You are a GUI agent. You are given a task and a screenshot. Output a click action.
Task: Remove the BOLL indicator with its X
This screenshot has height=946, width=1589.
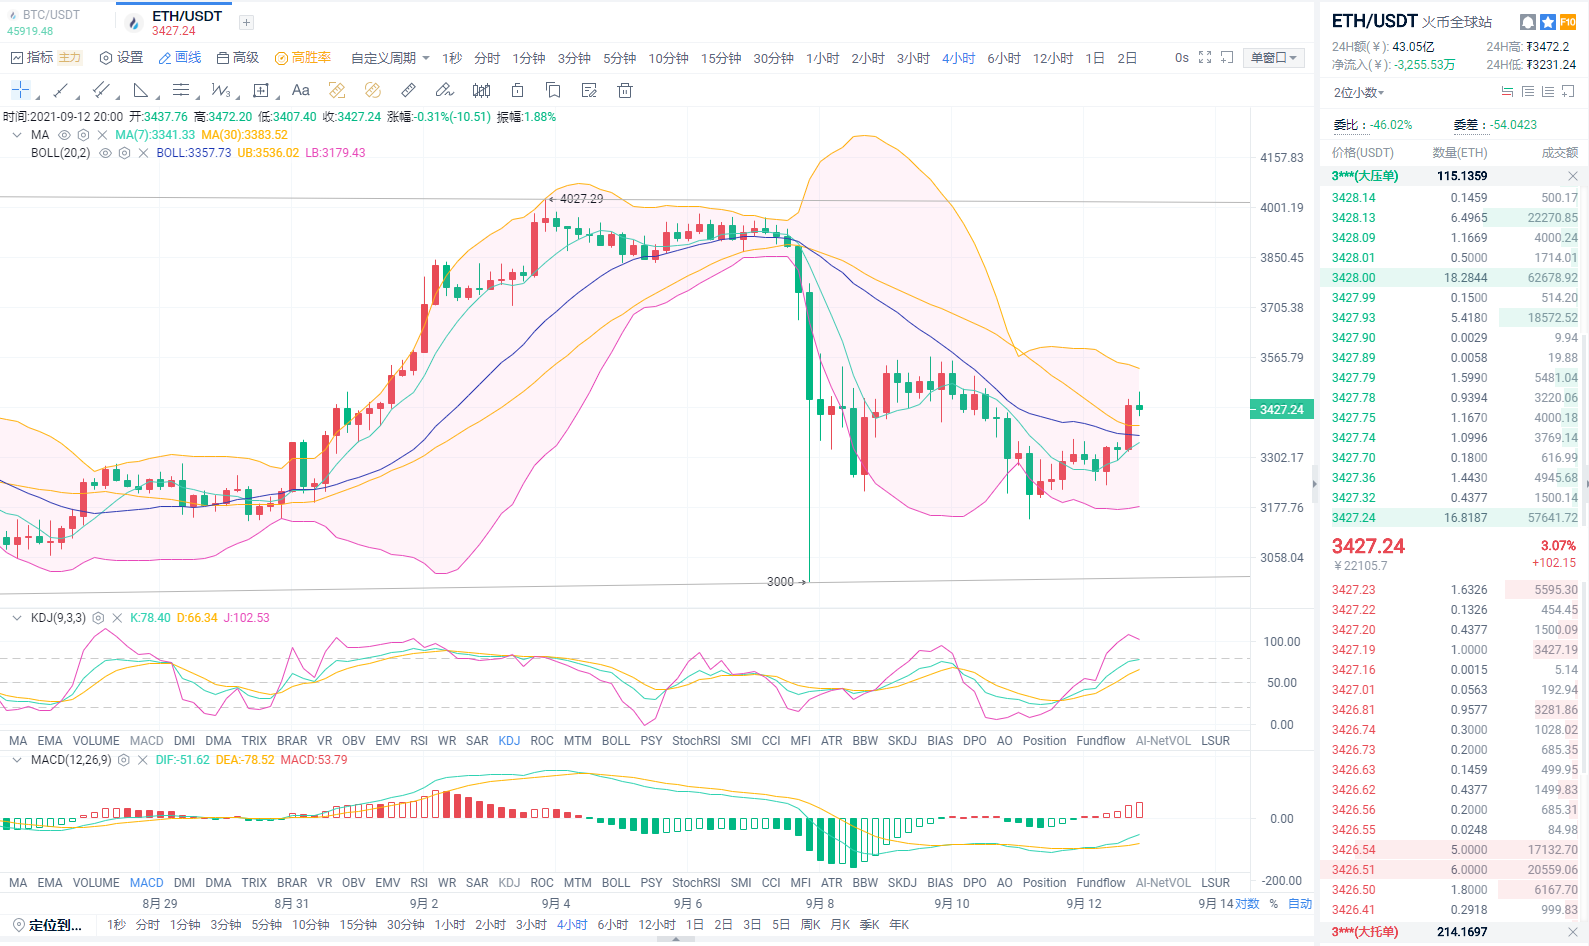tap(143, 153)
